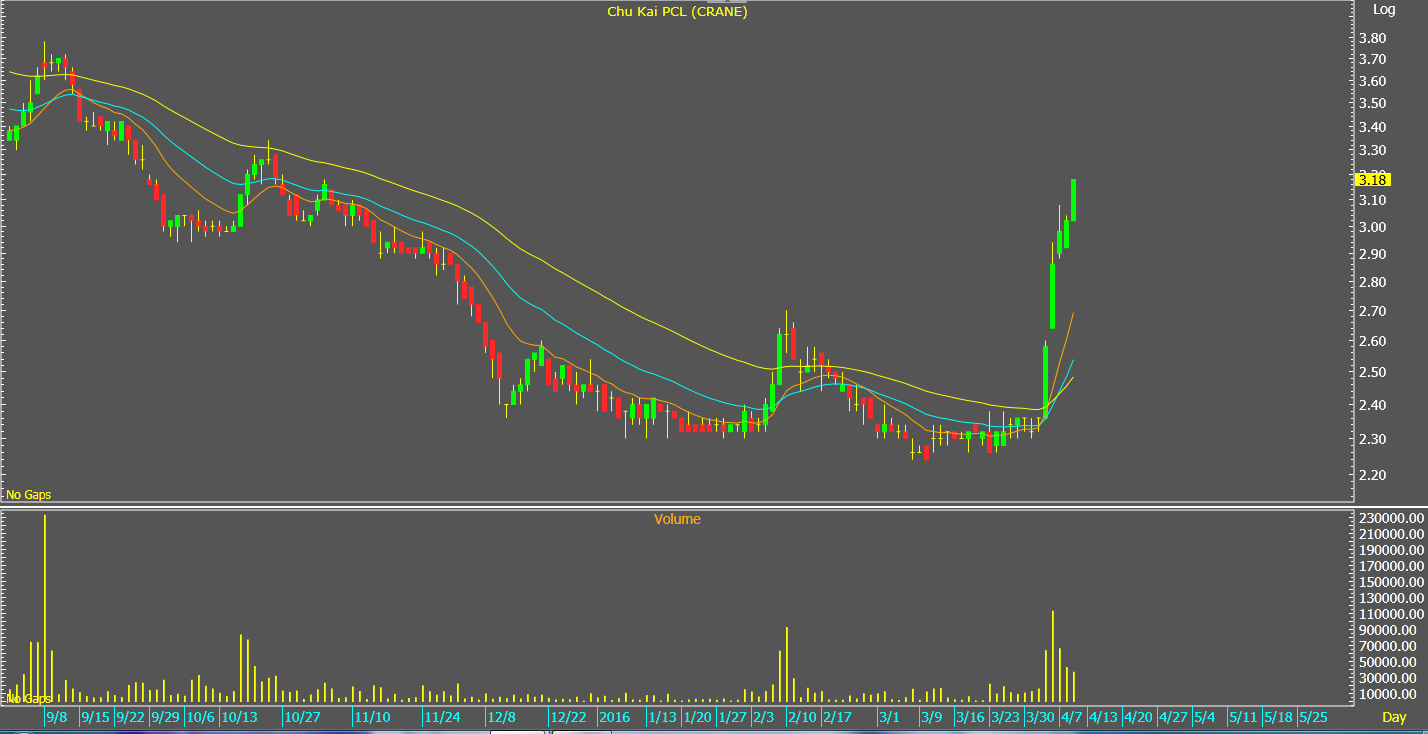Screen dimensions: 1428x734
Task: Click No Gaps label in volume pane
Action: pyautogui.click(x=29, y=698)
